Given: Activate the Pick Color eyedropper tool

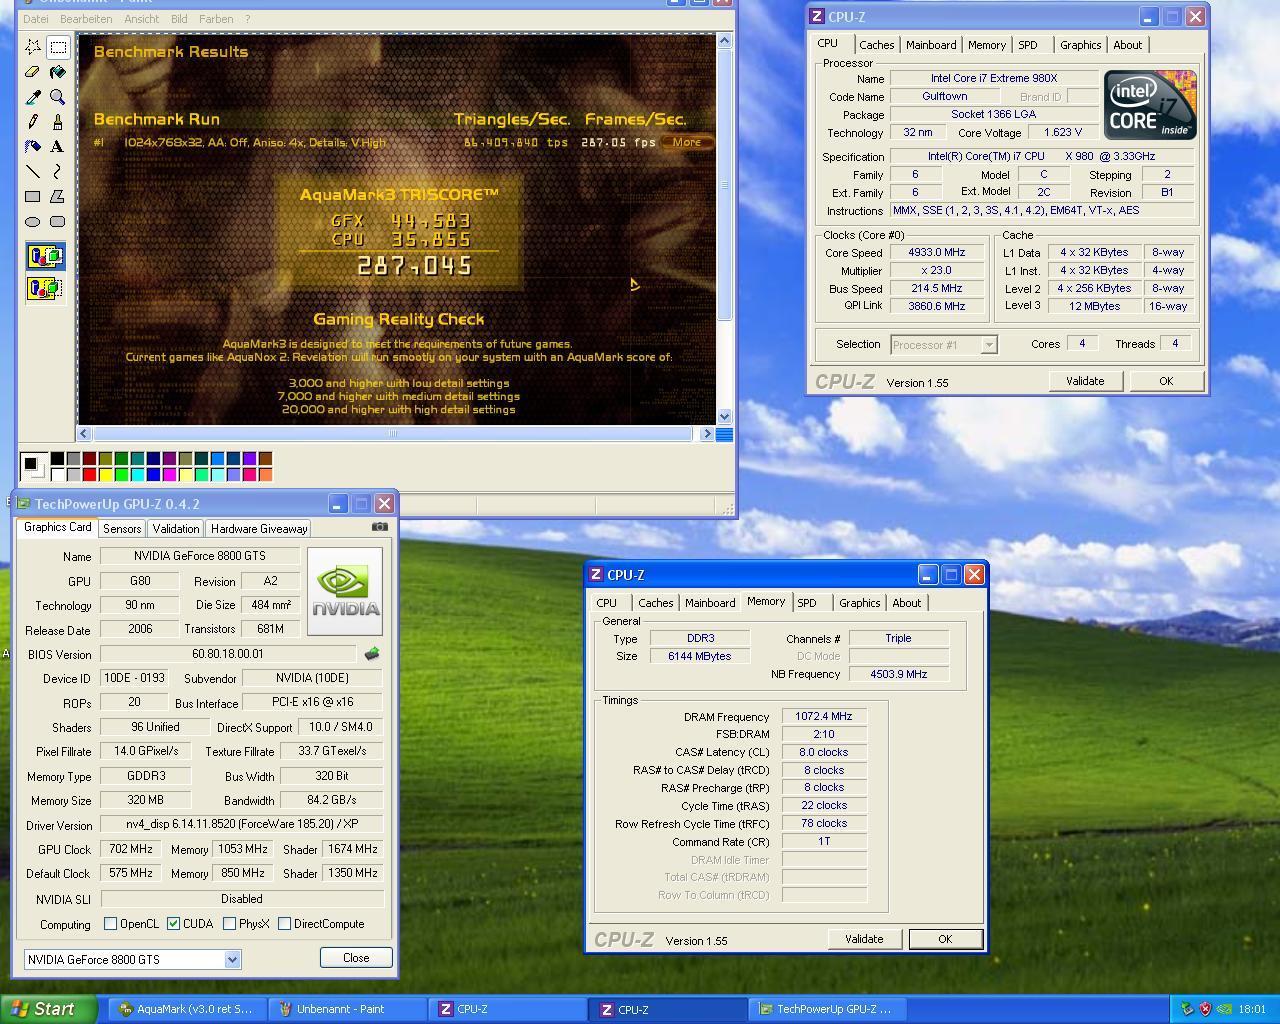Looking at the screenshot, I should click(x=33, y=97).
